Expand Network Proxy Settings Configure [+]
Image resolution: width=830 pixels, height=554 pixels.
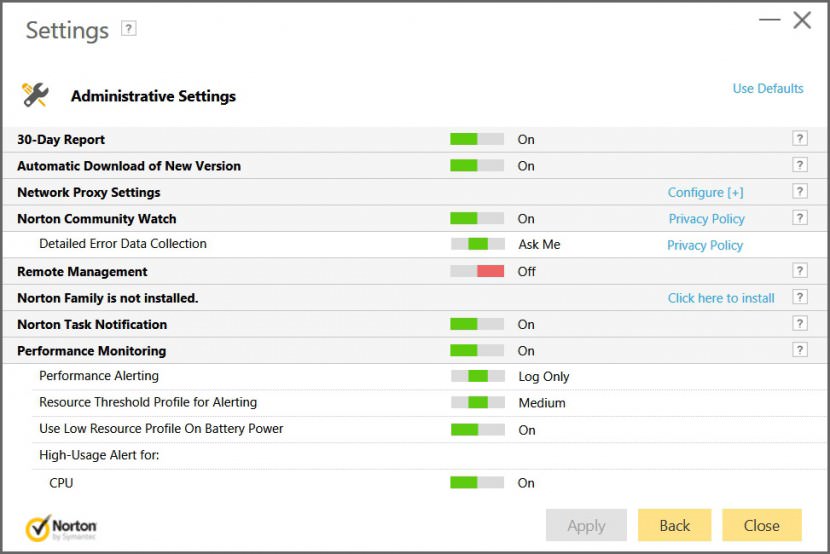click(705, 193)
